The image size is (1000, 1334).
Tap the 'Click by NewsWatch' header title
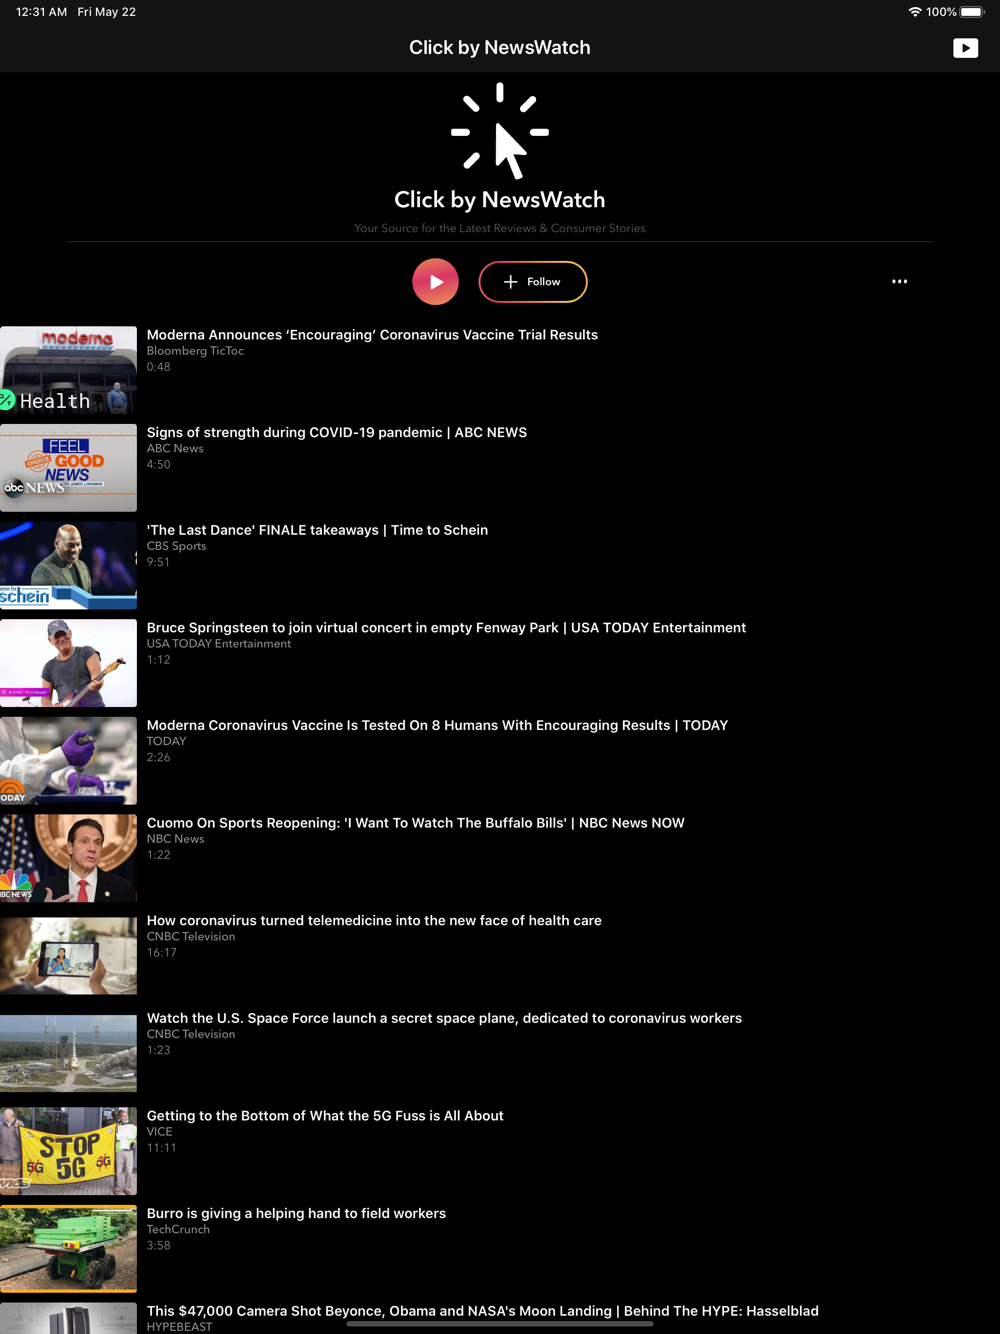[500, 48]
